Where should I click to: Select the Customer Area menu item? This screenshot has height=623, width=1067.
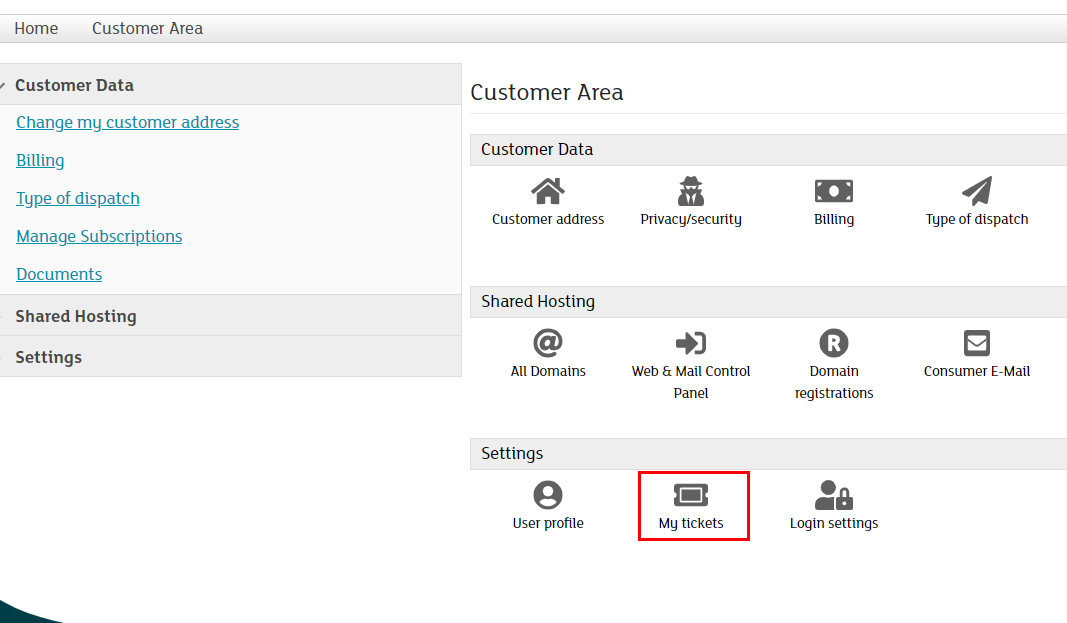(147, 28)
